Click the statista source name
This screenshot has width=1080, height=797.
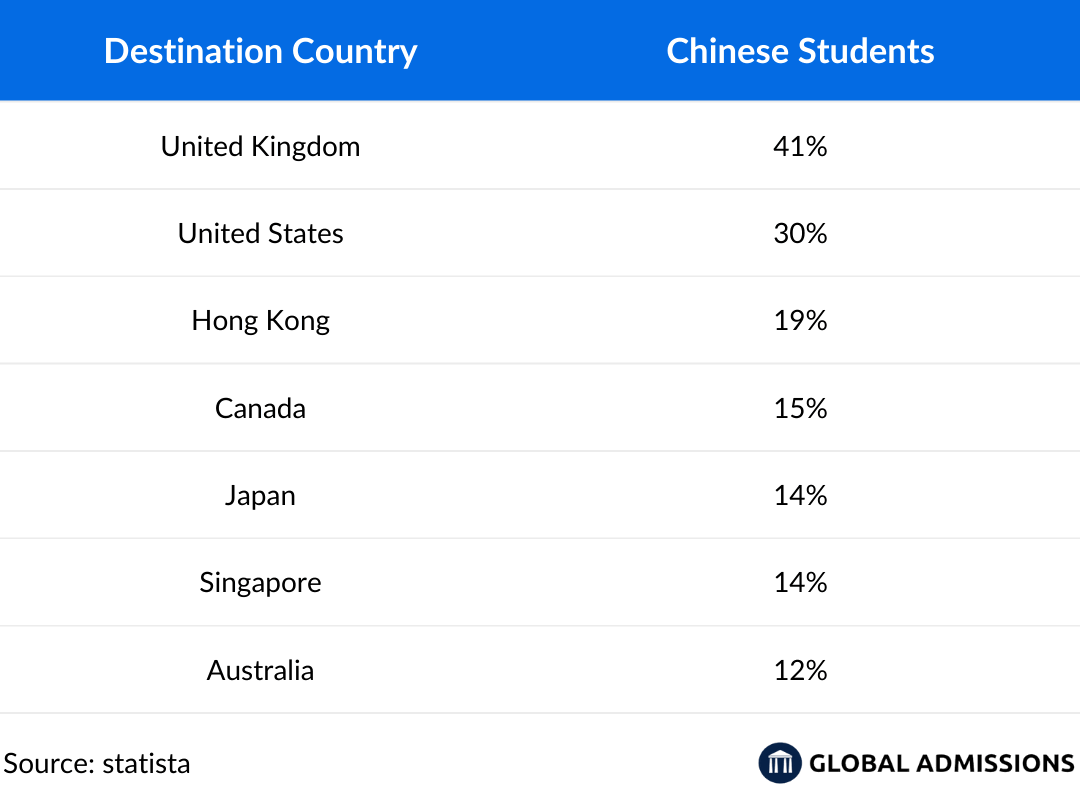tap(146, 764)
